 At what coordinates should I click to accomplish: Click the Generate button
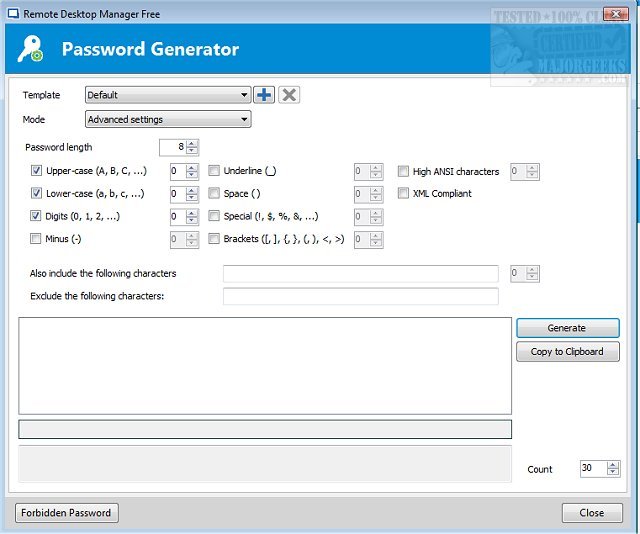pos(568,328)
